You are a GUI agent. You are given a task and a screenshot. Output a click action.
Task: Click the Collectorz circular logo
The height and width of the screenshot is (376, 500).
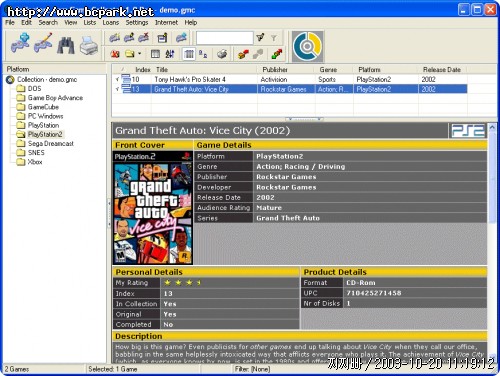click(307, 47)
